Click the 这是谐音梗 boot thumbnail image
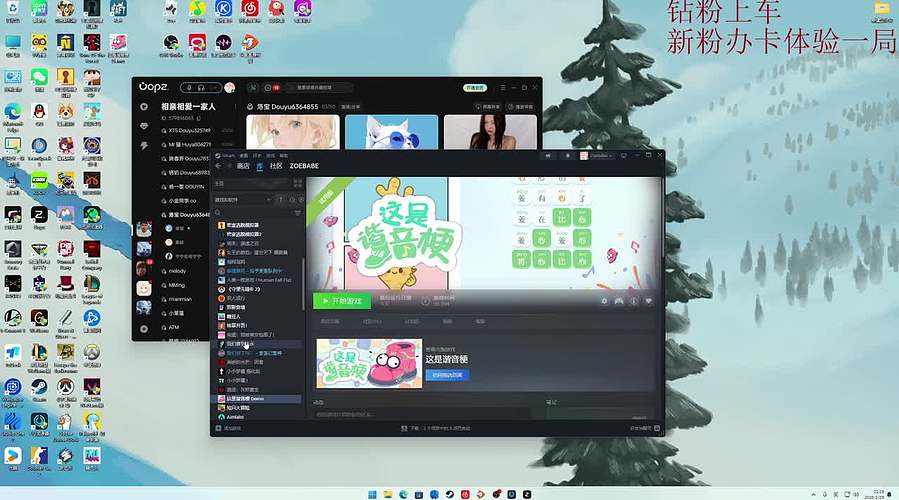The width and height of the screenshot is (899, 500). pyautogui.click(x=369, y=364)
